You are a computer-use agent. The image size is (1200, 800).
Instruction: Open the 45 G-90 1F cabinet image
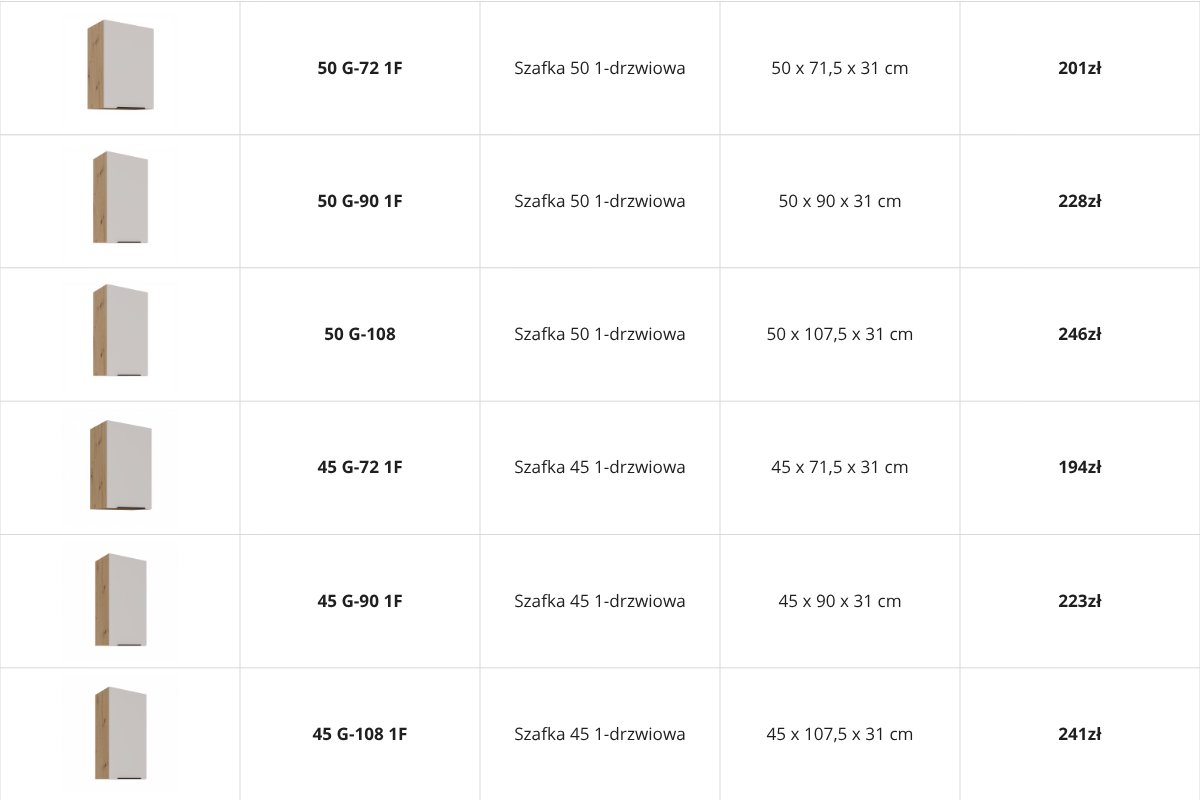click(x=120, y=600)
